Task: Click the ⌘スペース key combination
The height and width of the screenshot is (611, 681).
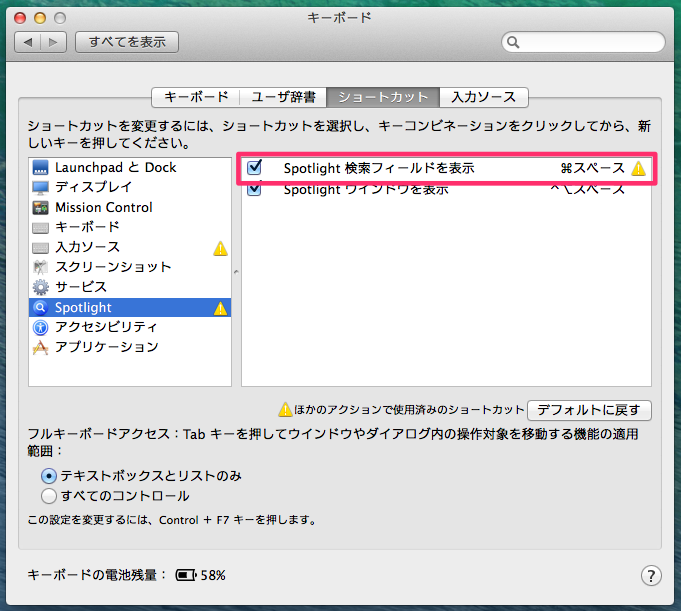Action: (x=592, y=168)
